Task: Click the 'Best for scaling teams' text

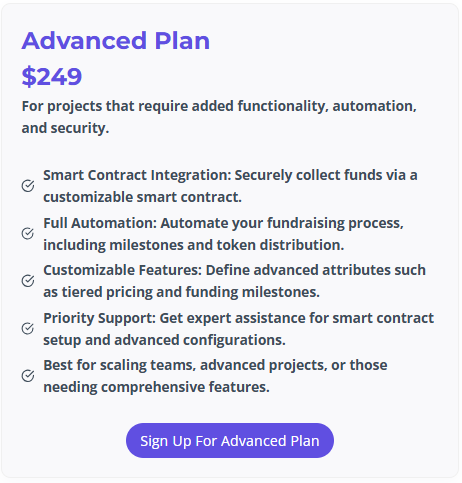Action: tap(119, 365)
